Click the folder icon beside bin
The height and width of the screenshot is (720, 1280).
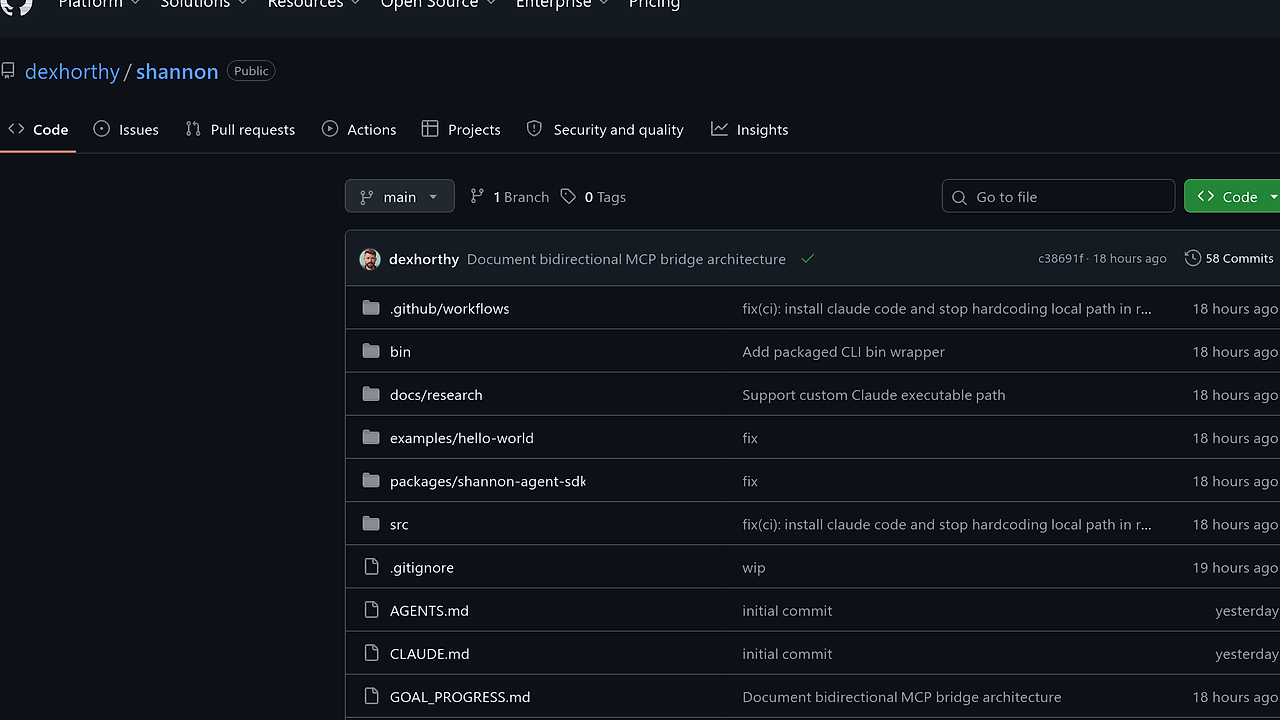[371, 351]
